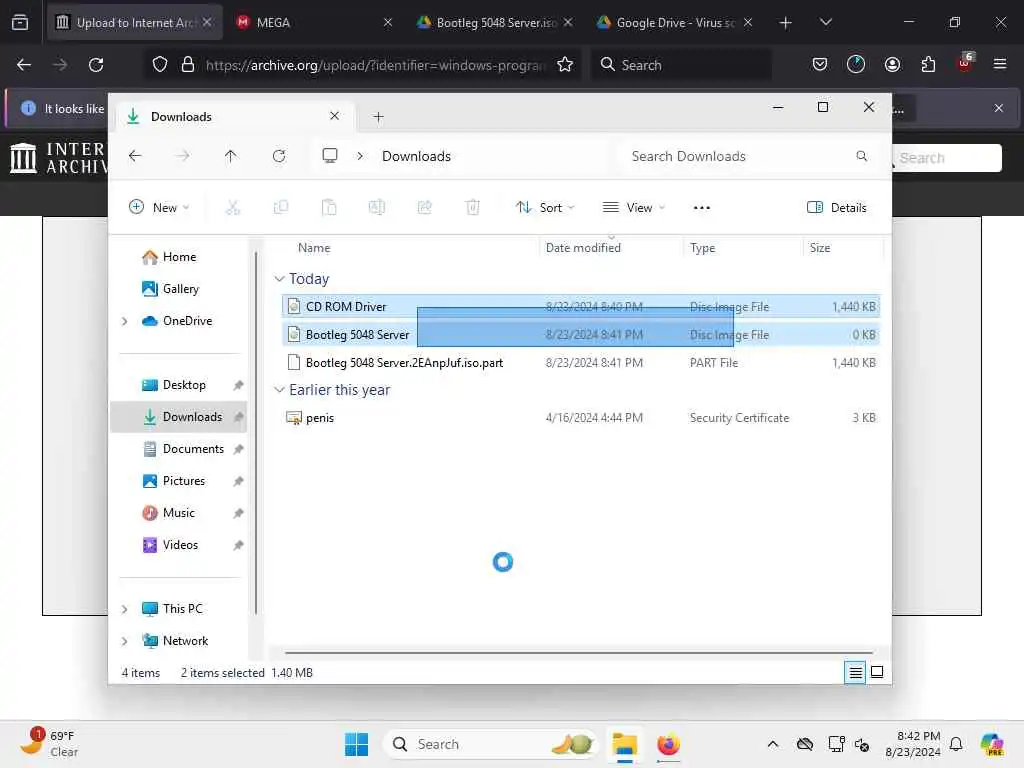Screen dimensions: 1024x768
Task: Click the Share icon in Explorer toolbar
Action: point(424,208)
